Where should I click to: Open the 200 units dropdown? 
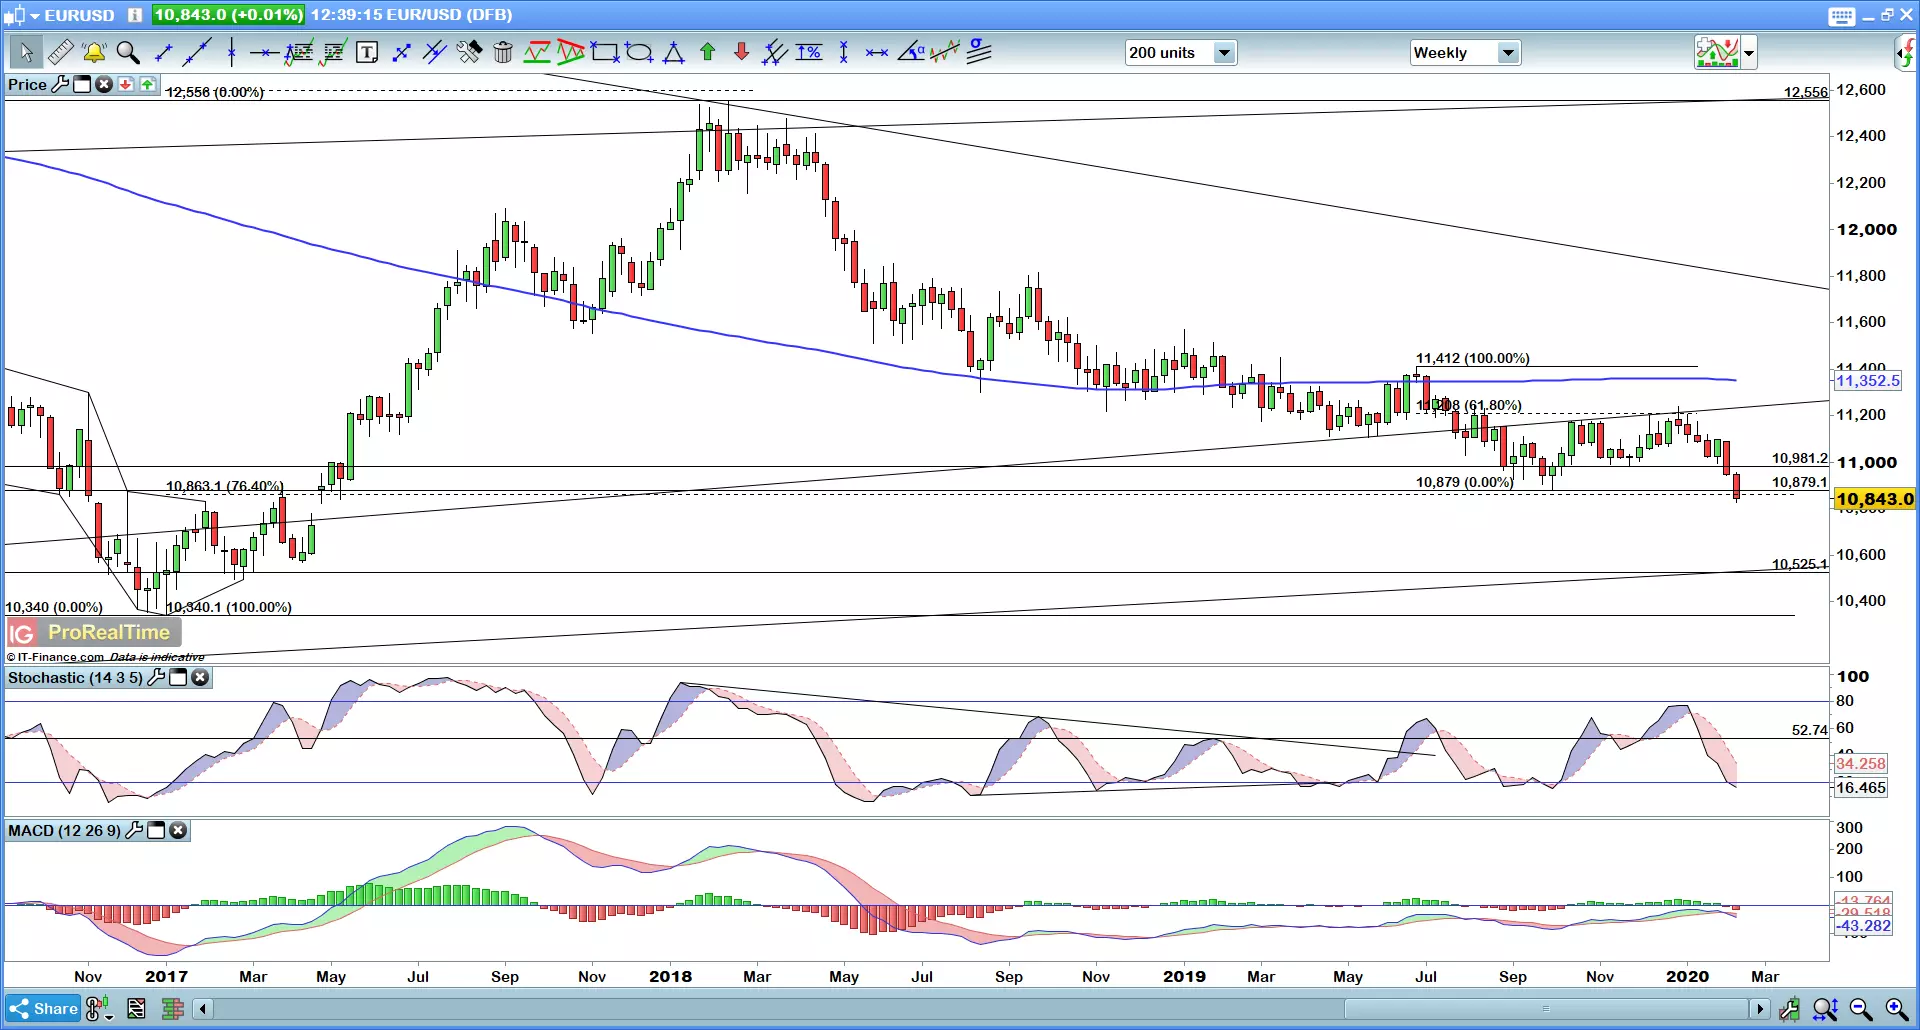tap(1181, 53)
